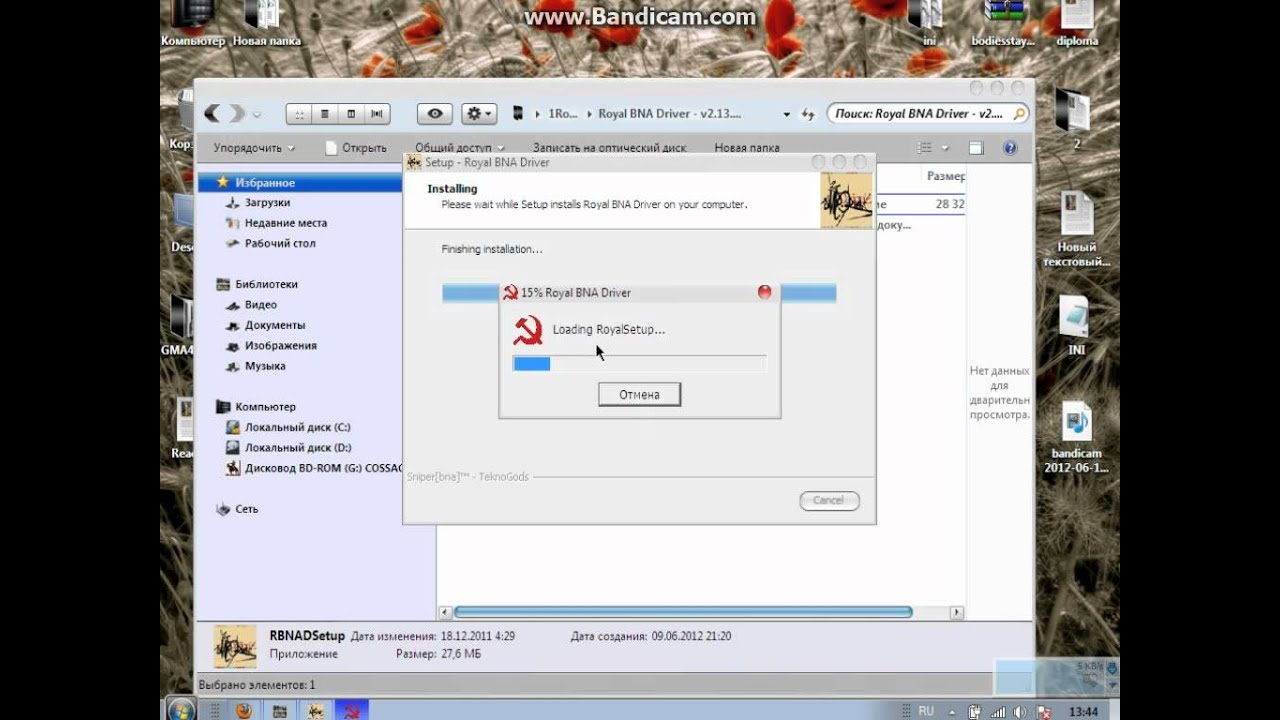Open Новая папка desktop icon
This screenshot has width=1280, height=720.
click(266, 24)
